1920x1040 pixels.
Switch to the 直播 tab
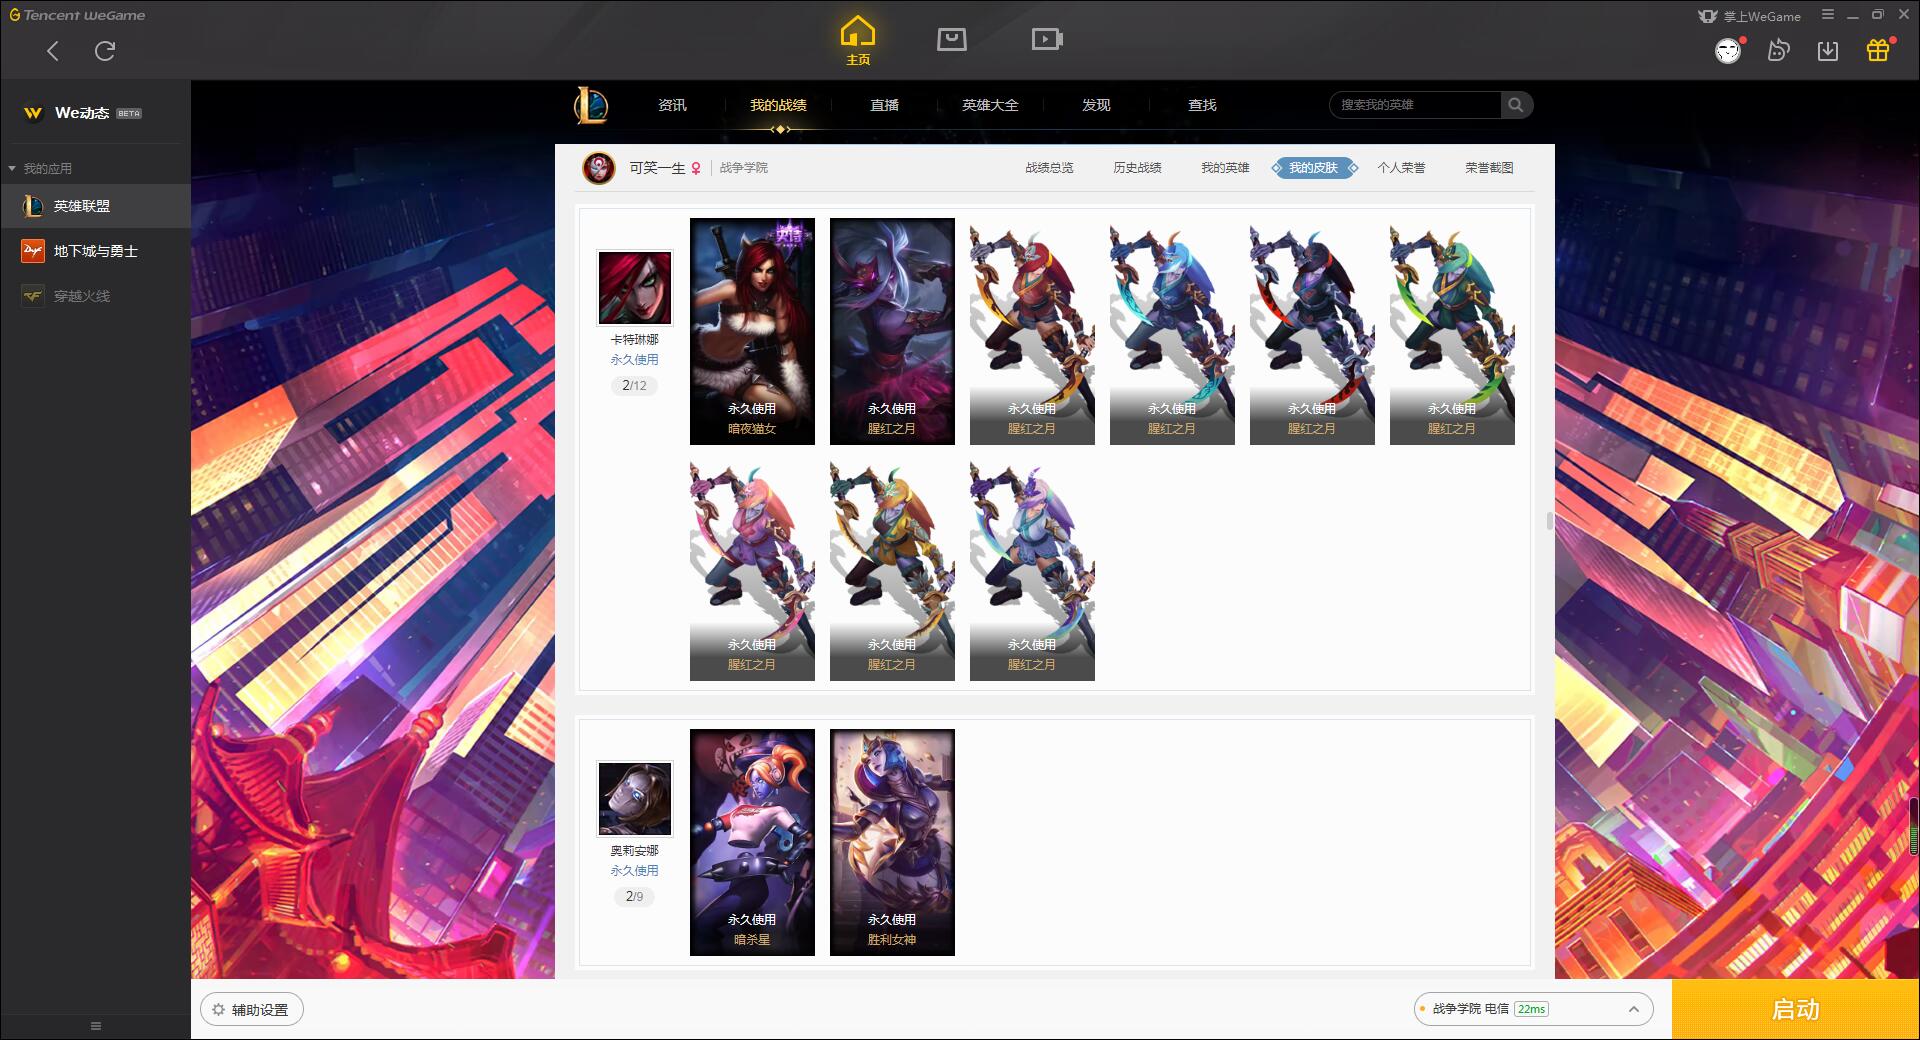[x=884, y=105]
